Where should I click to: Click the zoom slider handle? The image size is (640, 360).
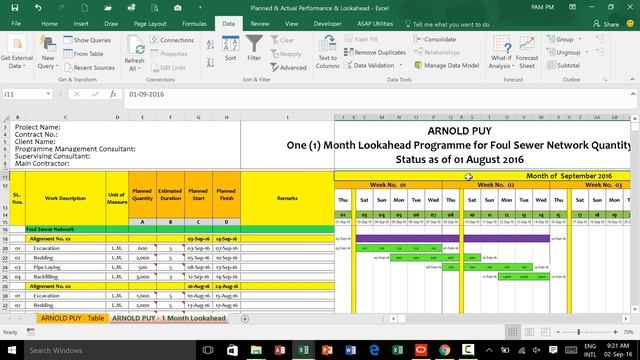578,332
